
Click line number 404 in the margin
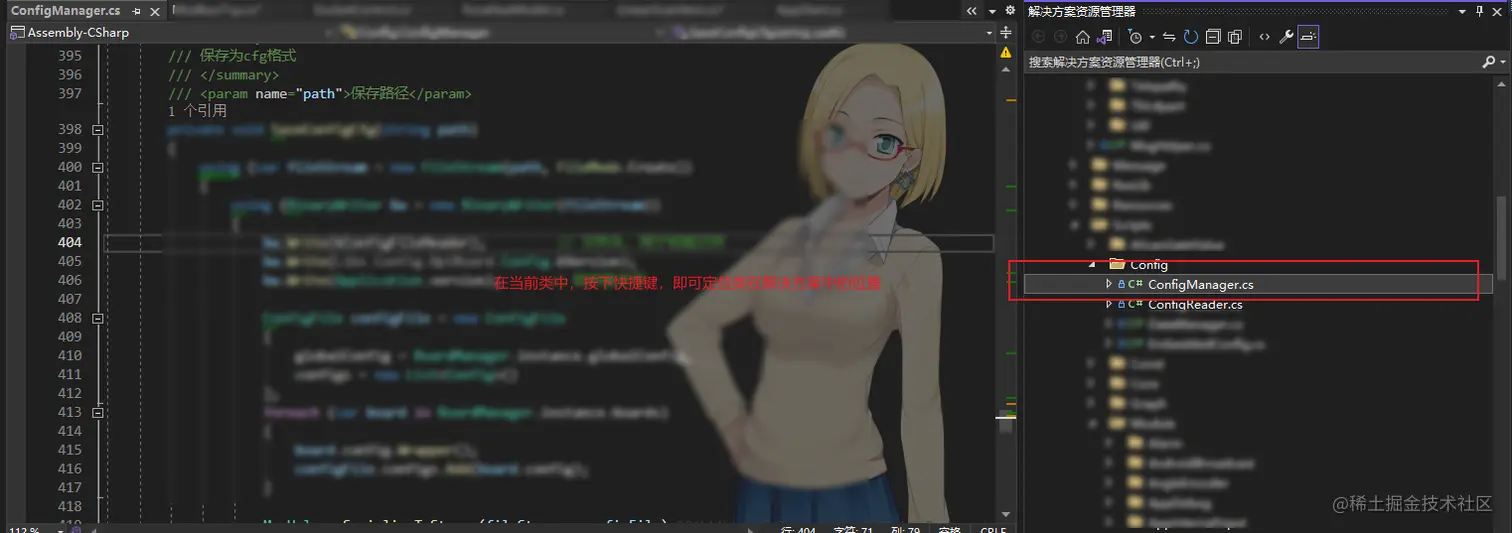click(x=70, y=242)
